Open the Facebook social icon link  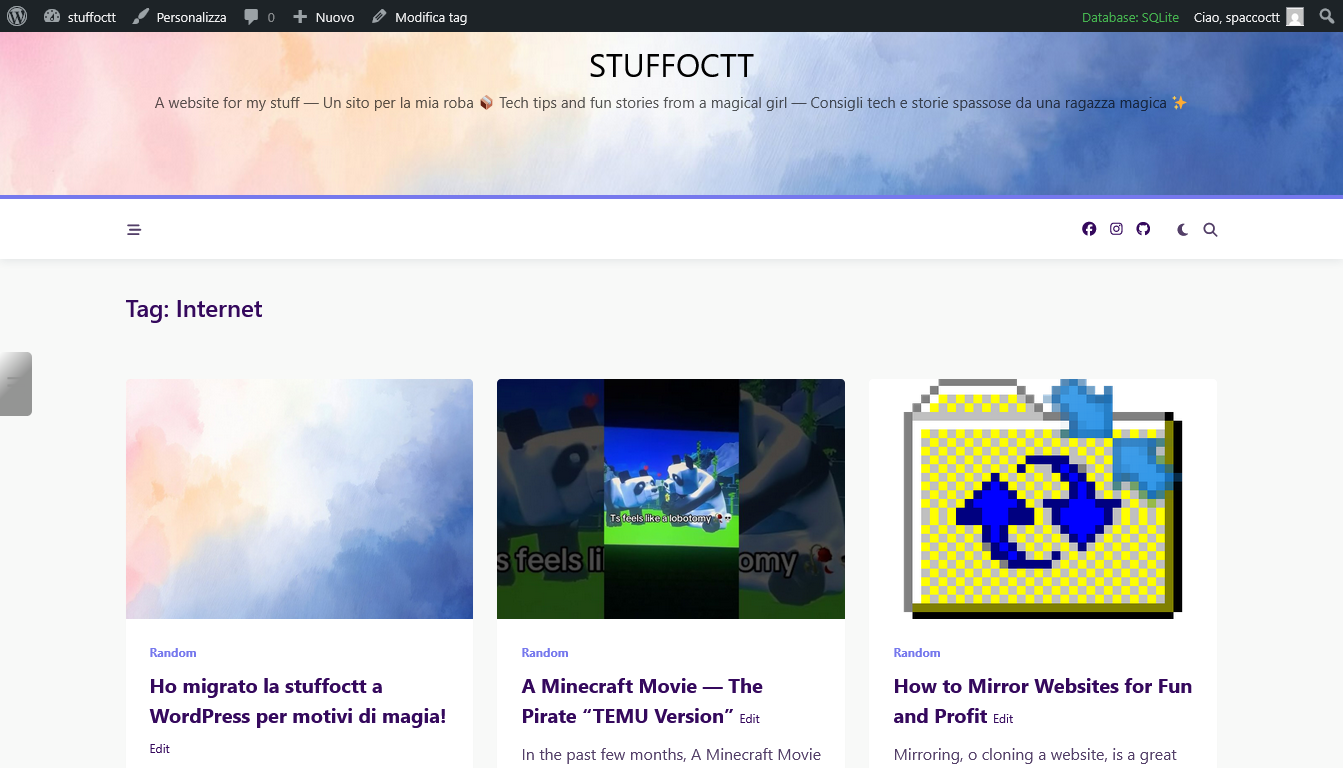(1089, 229)
